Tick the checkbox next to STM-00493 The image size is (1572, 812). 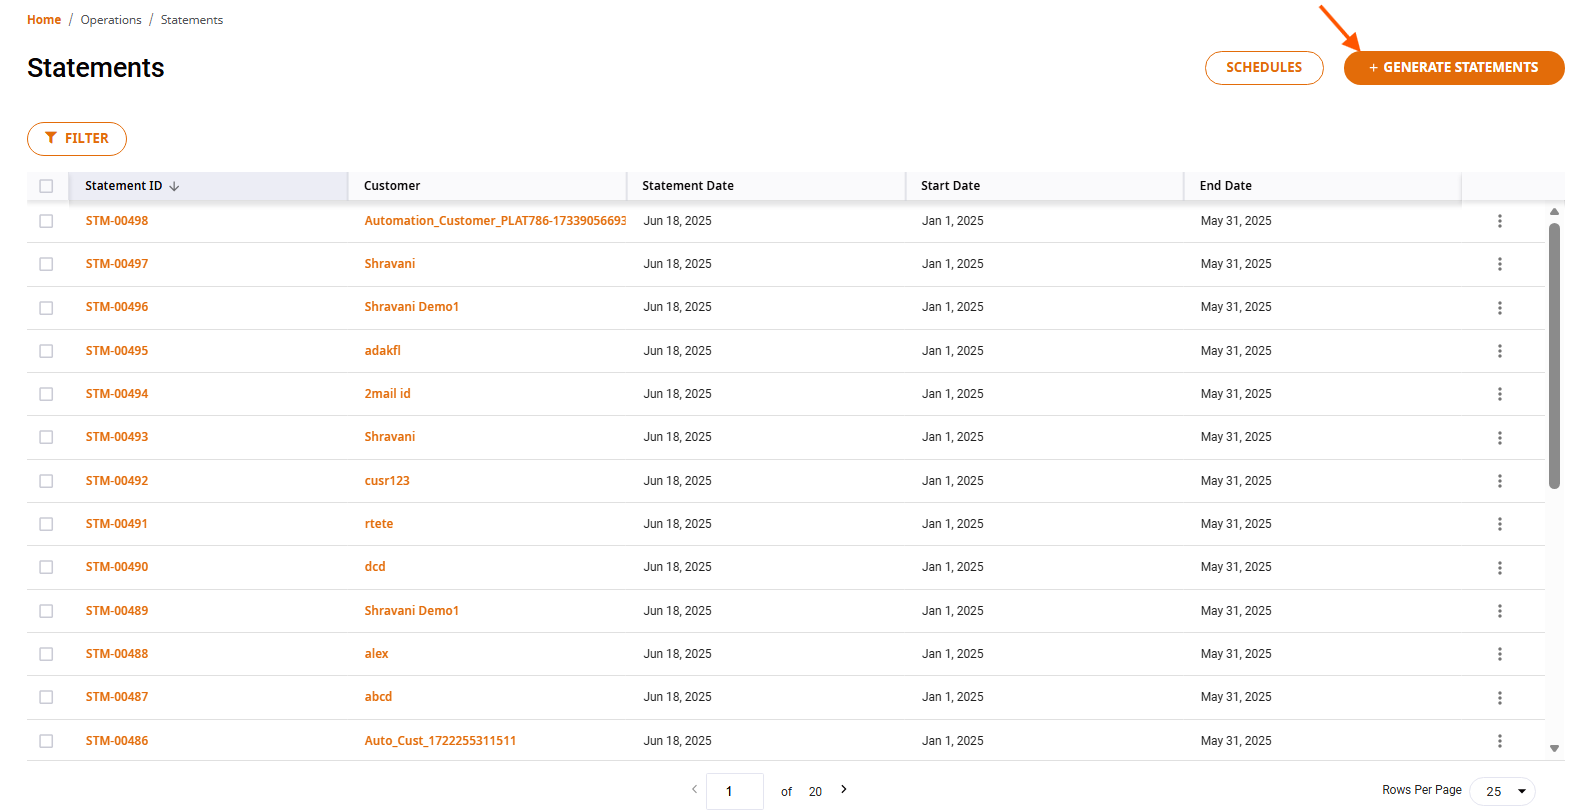click(46, 438)
